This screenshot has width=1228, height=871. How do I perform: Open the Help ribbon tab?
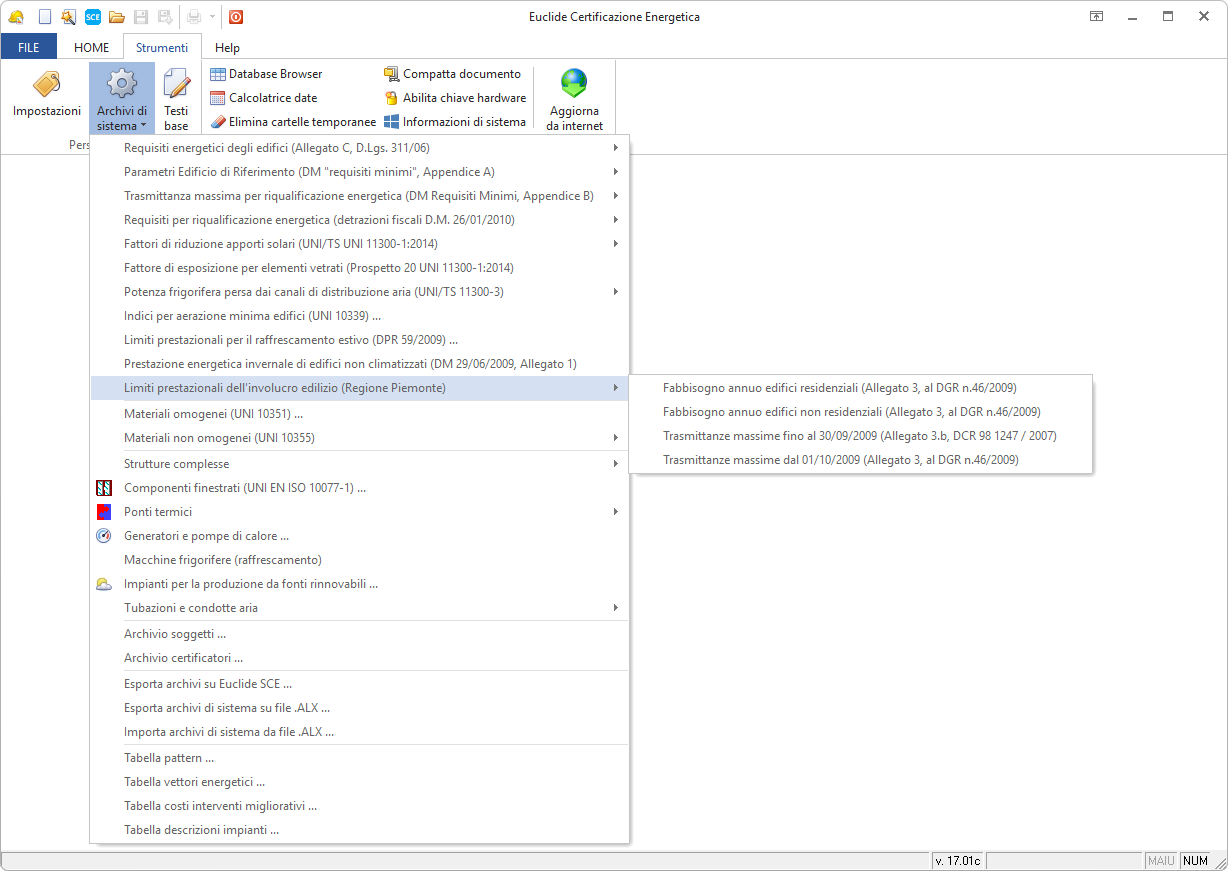coord(227,48)
